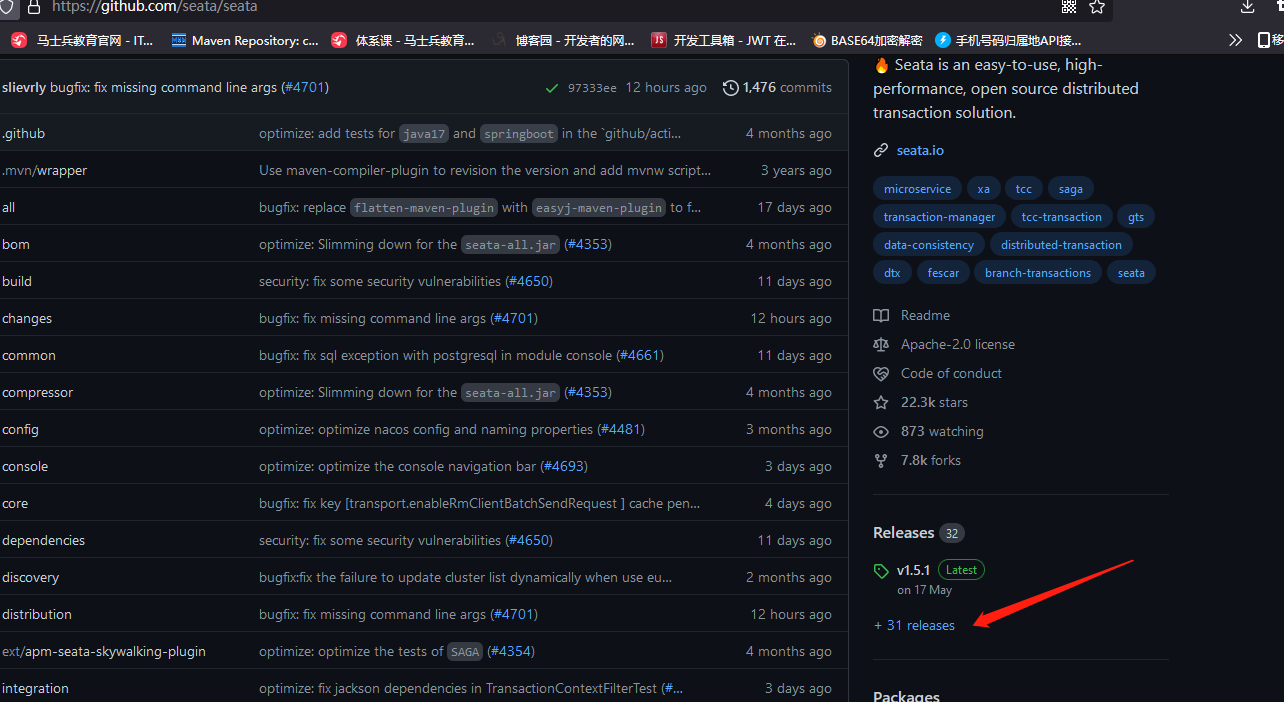Click the forks icon
This screenshot has width=1284, height=702.
[x=881, y=460]
